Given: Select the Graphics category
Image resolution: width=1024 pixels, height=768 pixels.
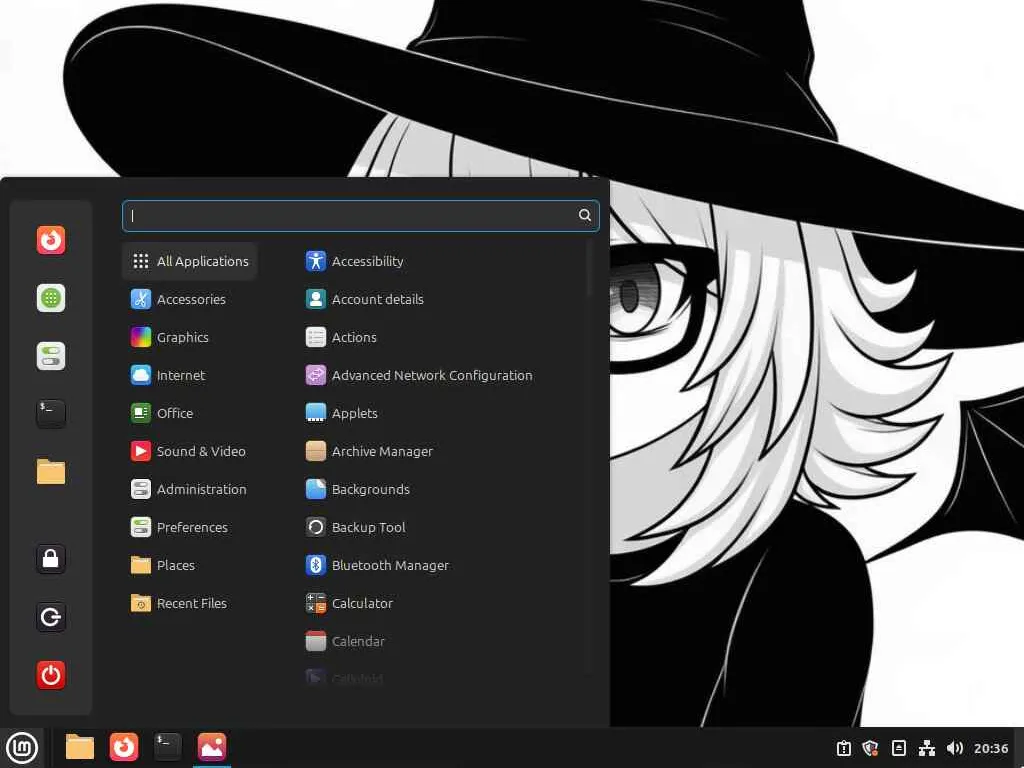Looking at the screenshot, I should point(189,337).
